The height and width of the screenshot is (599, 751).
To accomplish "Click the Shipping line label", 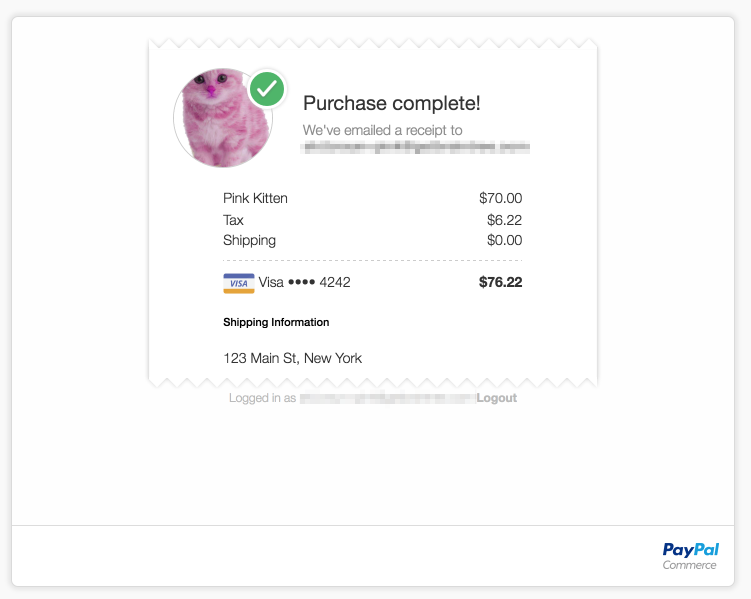I will (x=250, y=240).
